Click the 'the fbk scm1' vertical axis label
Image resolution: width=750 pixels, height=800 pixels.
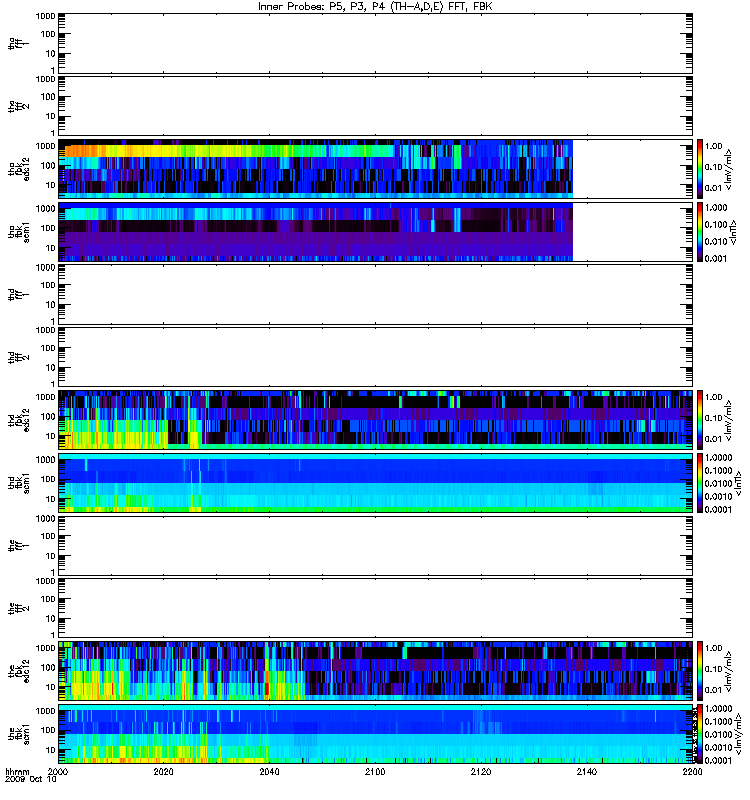(x=19, y=734)
